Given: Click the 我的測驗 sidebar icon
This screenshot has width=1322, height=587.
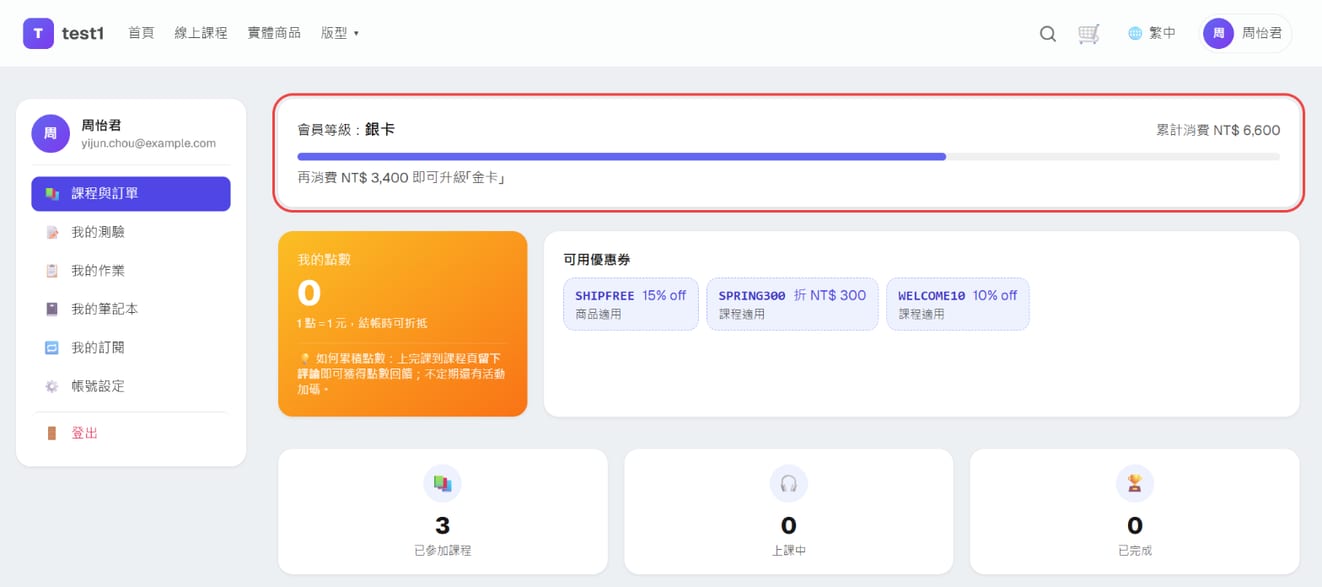Looking at the screenshot, I should click(x=52, y=232).
